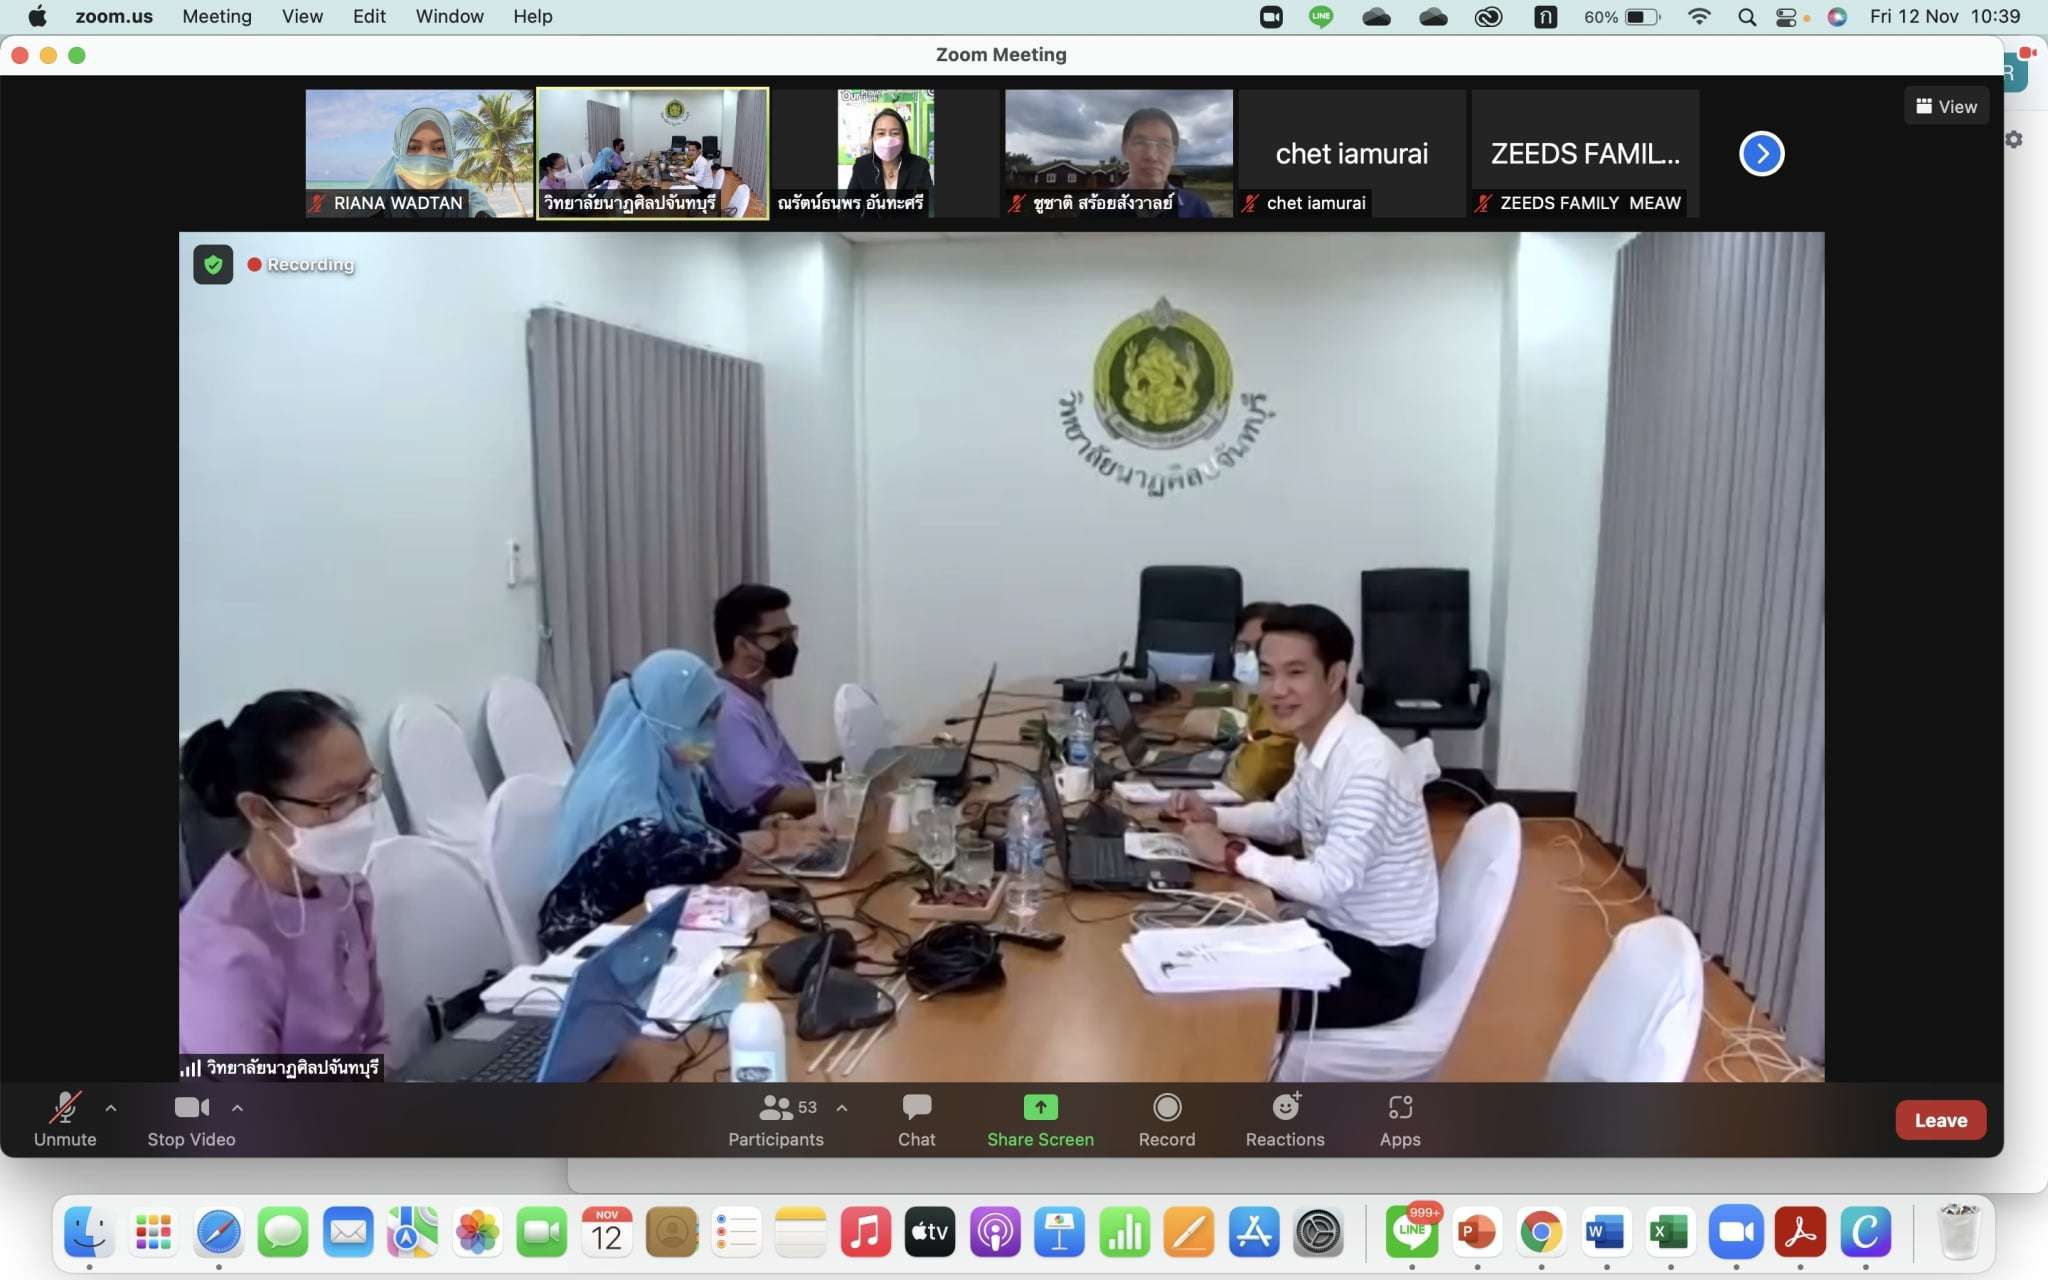2048x1280 pixels.
Task: Open the Chat bubble icon
Action: (916, 1108)
